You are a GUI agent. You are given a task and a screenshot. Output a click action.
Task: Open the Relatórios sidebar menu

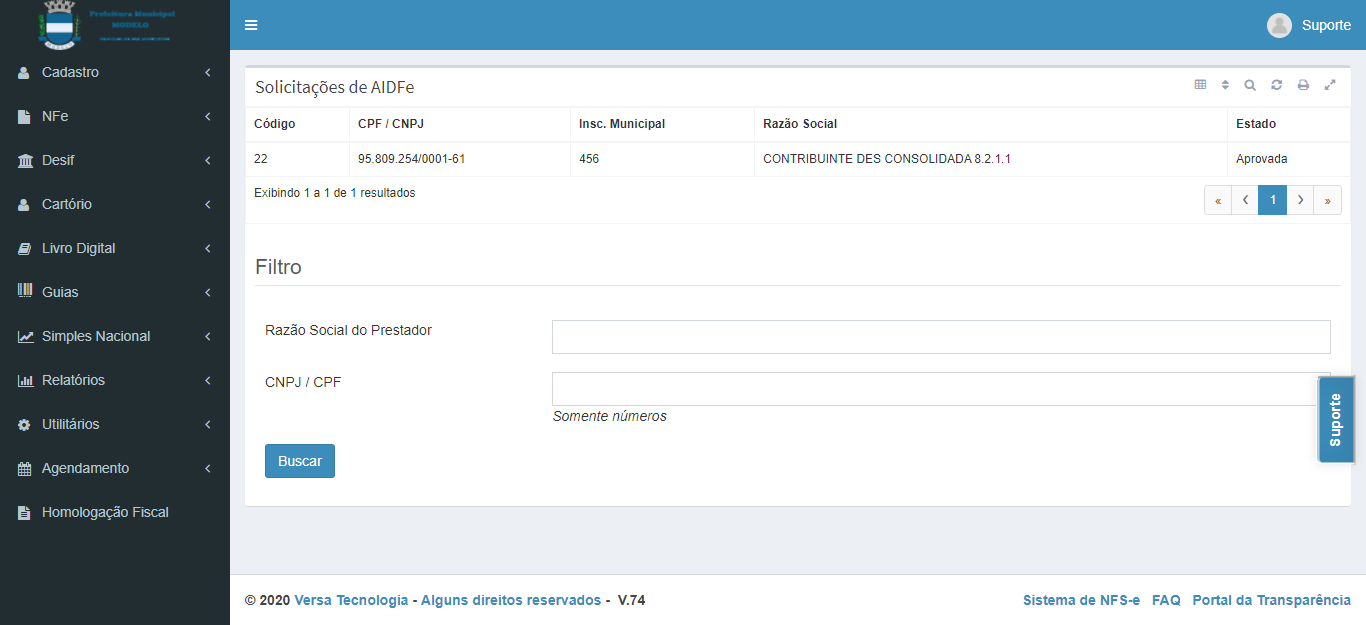point(115,380)
